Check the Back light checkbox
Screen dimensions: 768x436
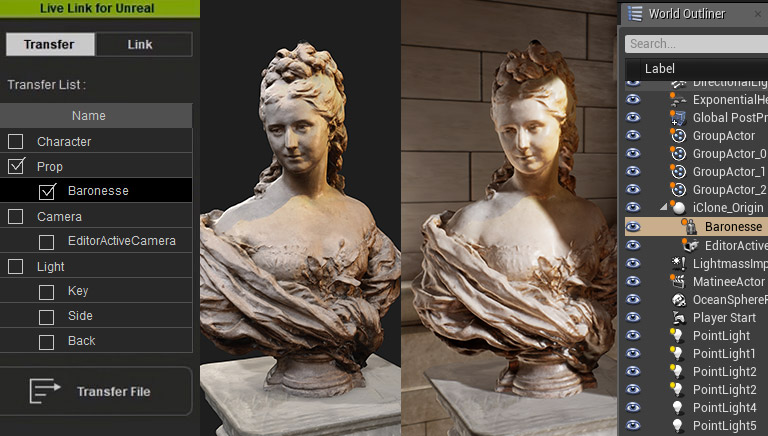click(47, 342)
